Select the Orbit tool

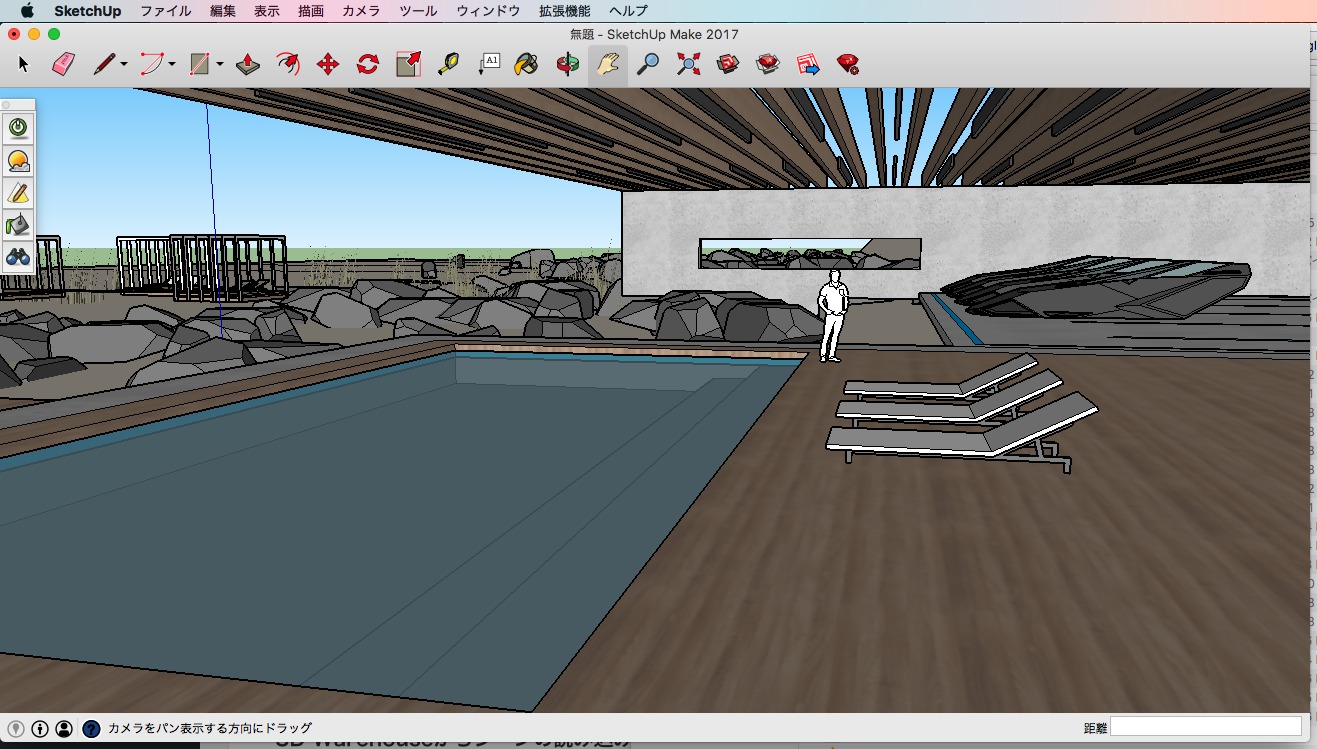[568, 65]
